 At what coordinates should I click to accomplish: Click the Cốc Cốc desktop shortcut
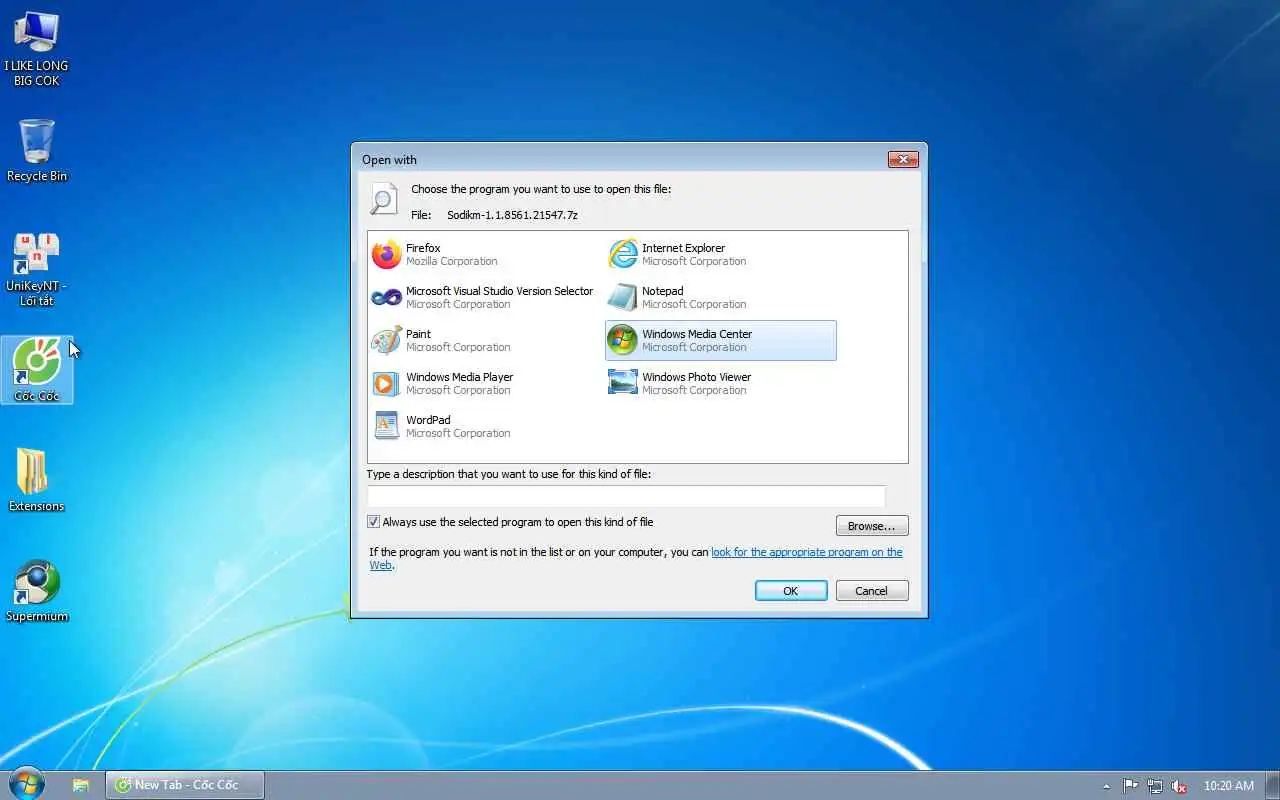36,370
